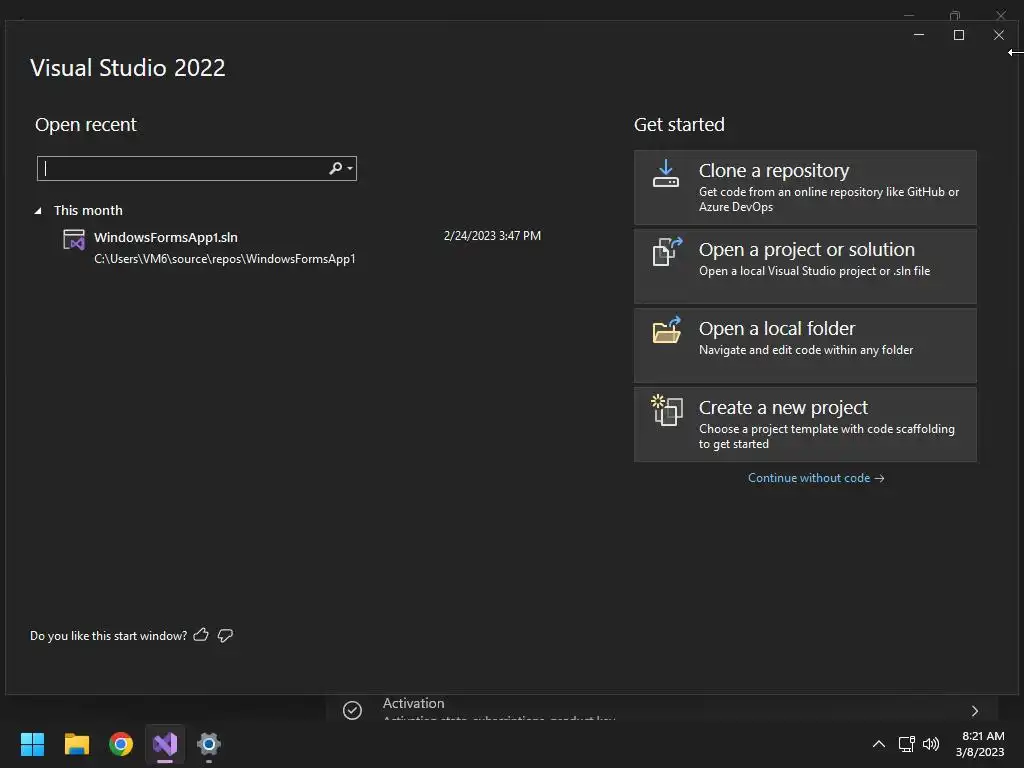Choose Create a new project
1024x768 pixels.
click(805, 424)
